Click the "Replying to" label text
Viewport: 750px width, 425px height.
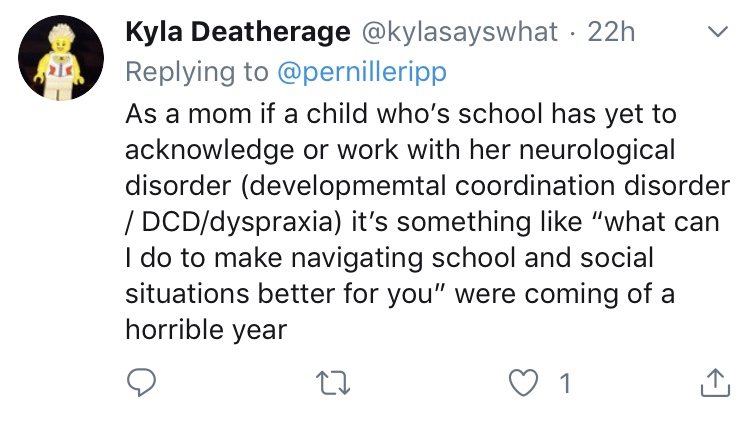click(194, 72)
